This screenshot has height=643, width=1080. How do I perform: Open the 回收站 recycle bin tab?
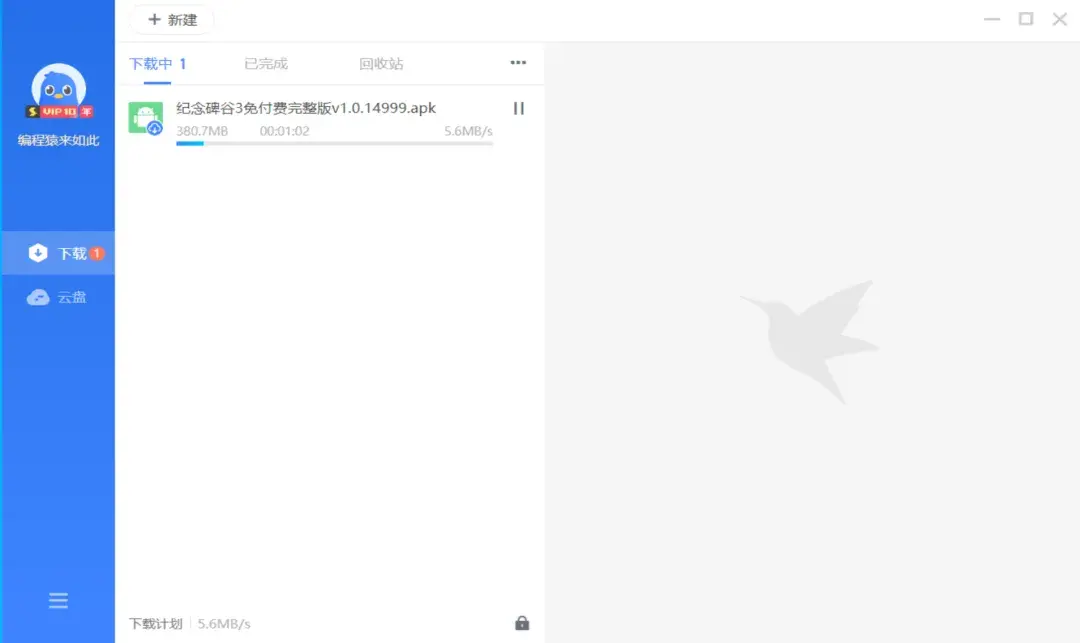pos(381,64)
